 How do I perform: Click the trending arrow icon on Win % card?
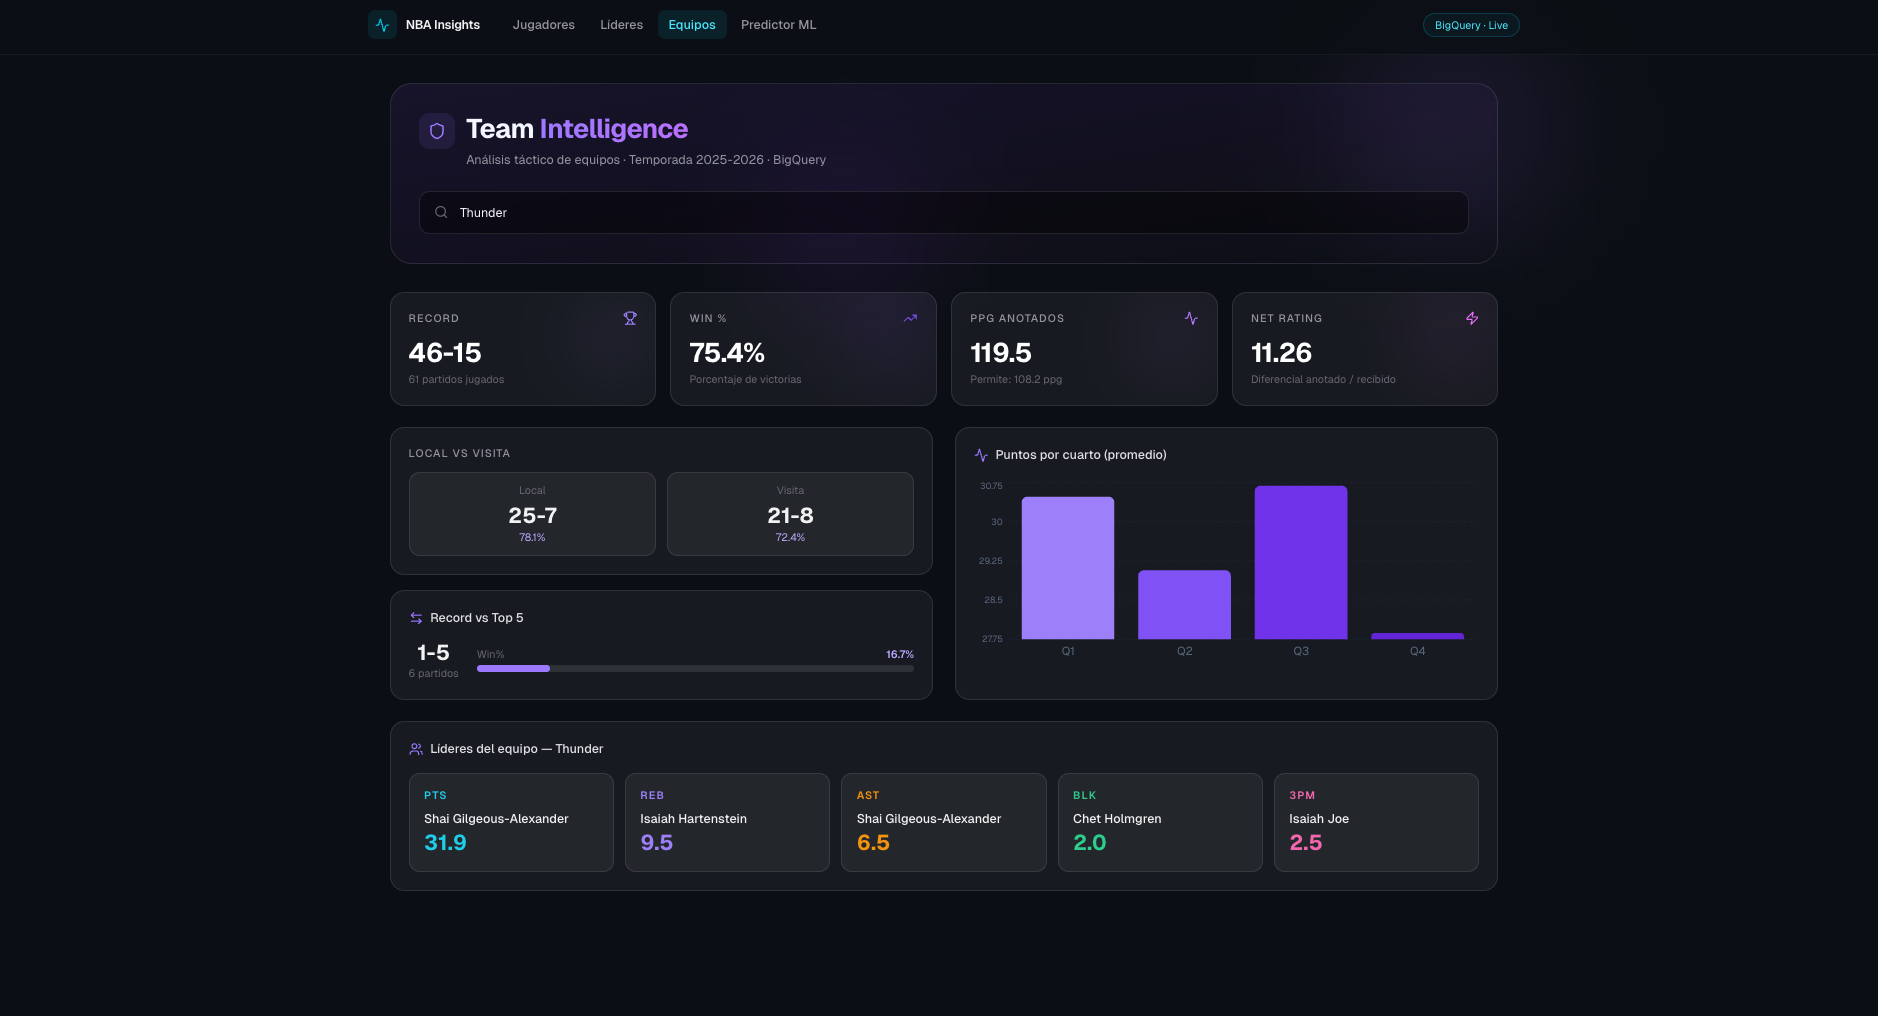click(910, 318)
